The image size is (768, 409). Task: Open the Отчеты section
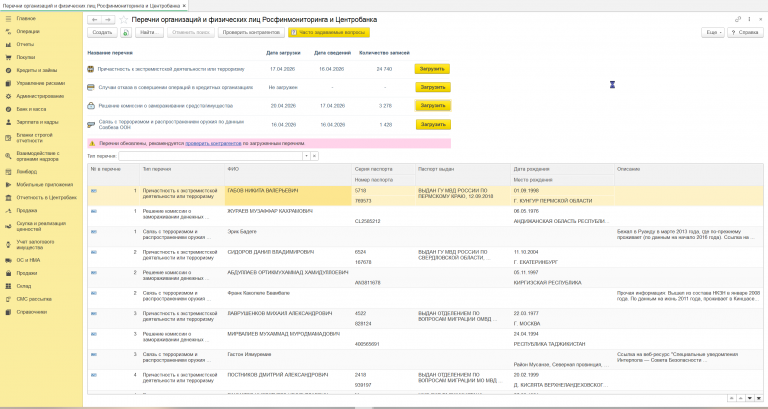[x=25, y=44]
